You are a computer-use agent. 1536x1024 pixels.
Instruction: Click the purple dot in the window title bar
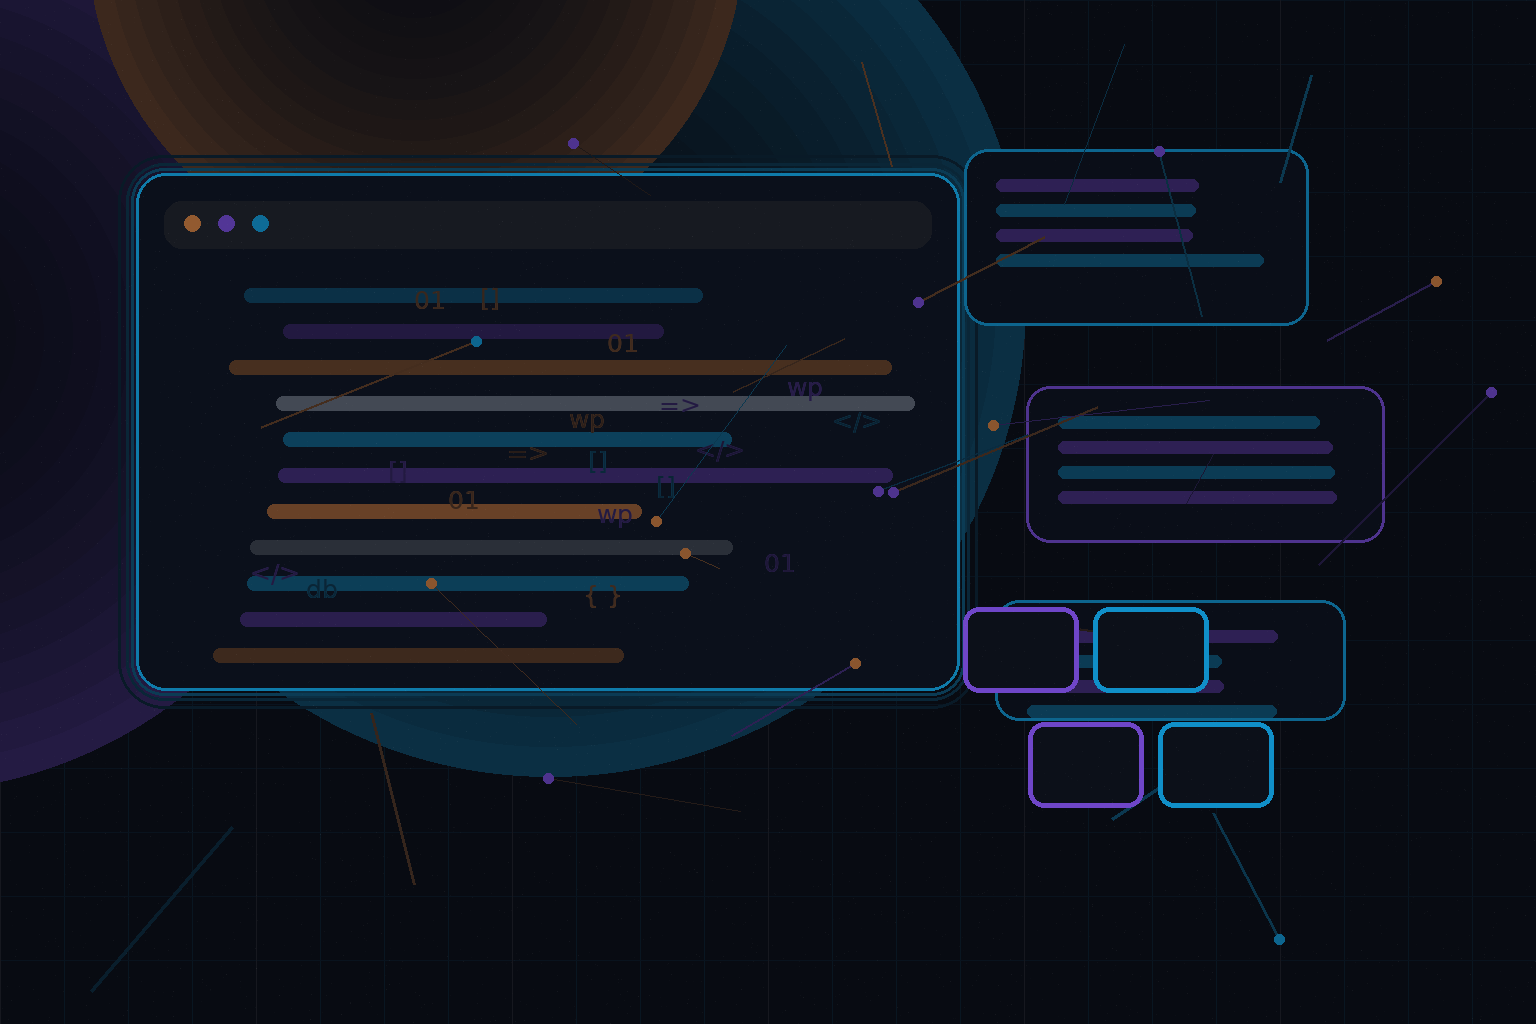tap(226, 223)
